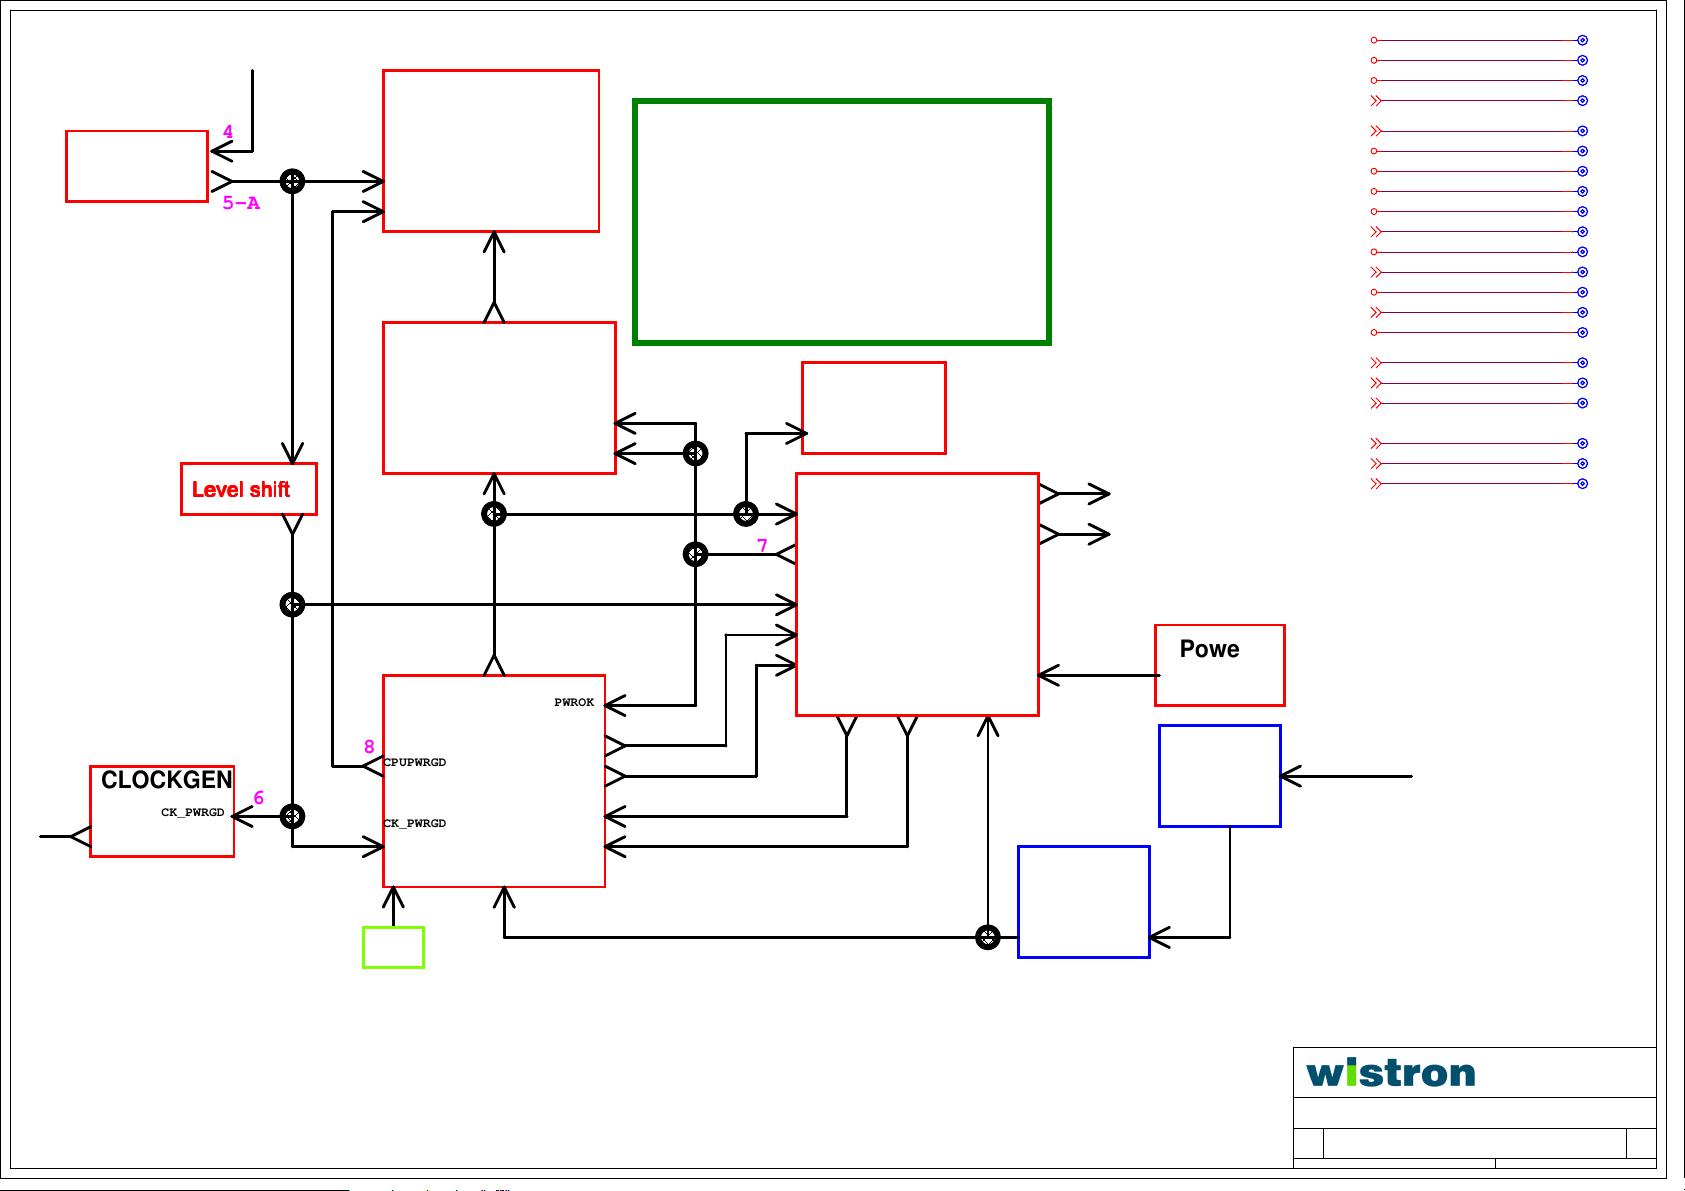This screenshot has width=1685, height=1191.
Task: Click the junction dot next to number 7
Action: click(695, 554)
